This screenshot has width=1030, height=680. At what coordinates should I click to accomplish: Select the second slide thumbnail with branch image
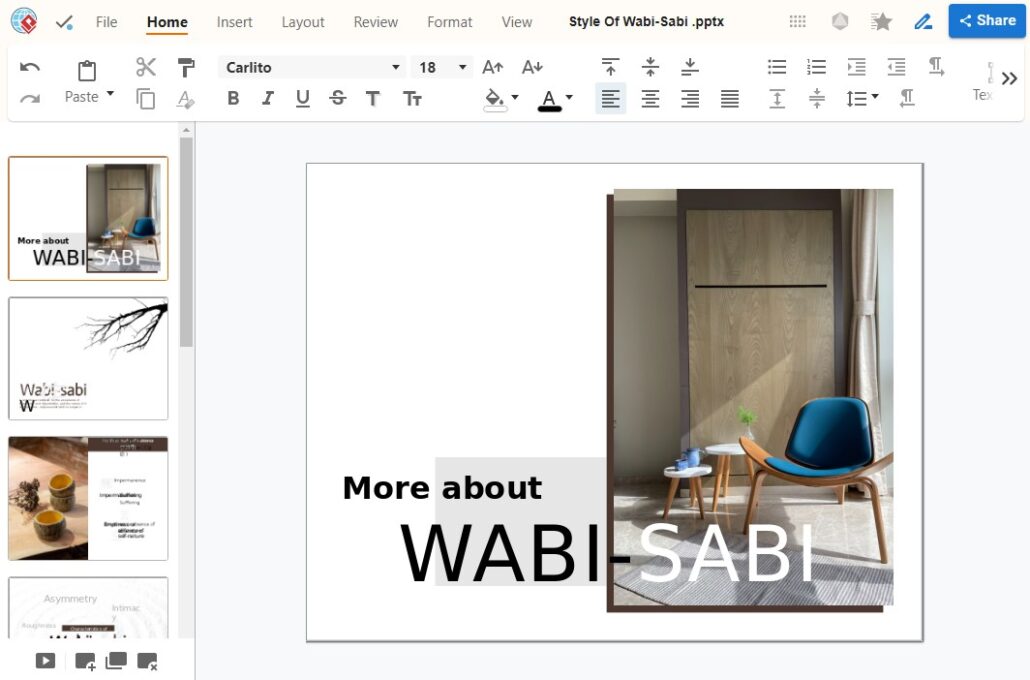click(87, 358)
